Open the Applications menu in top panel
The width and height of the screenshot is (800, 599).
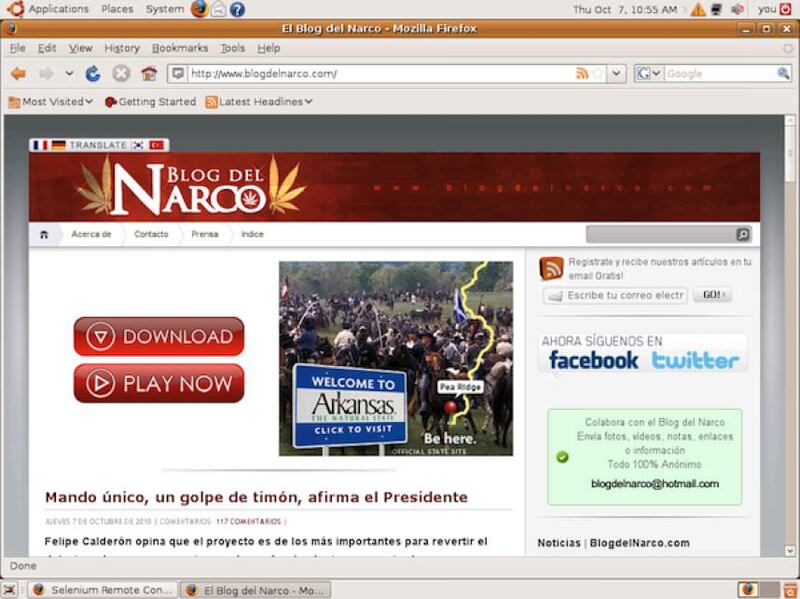click(x=58, y=9)
